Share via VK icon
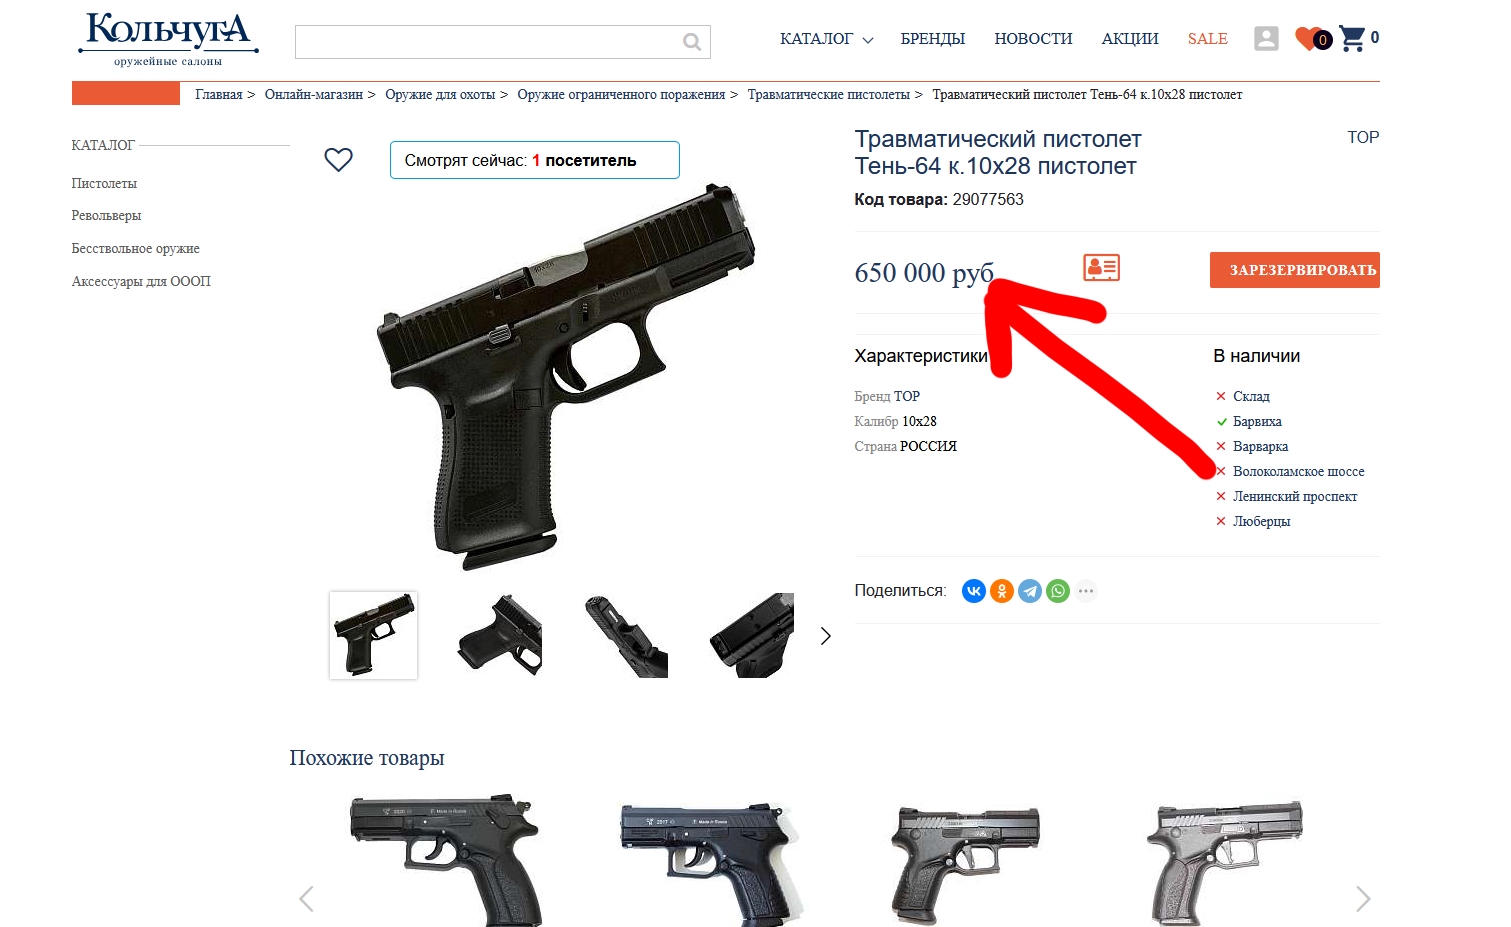 tap(974, 591)
